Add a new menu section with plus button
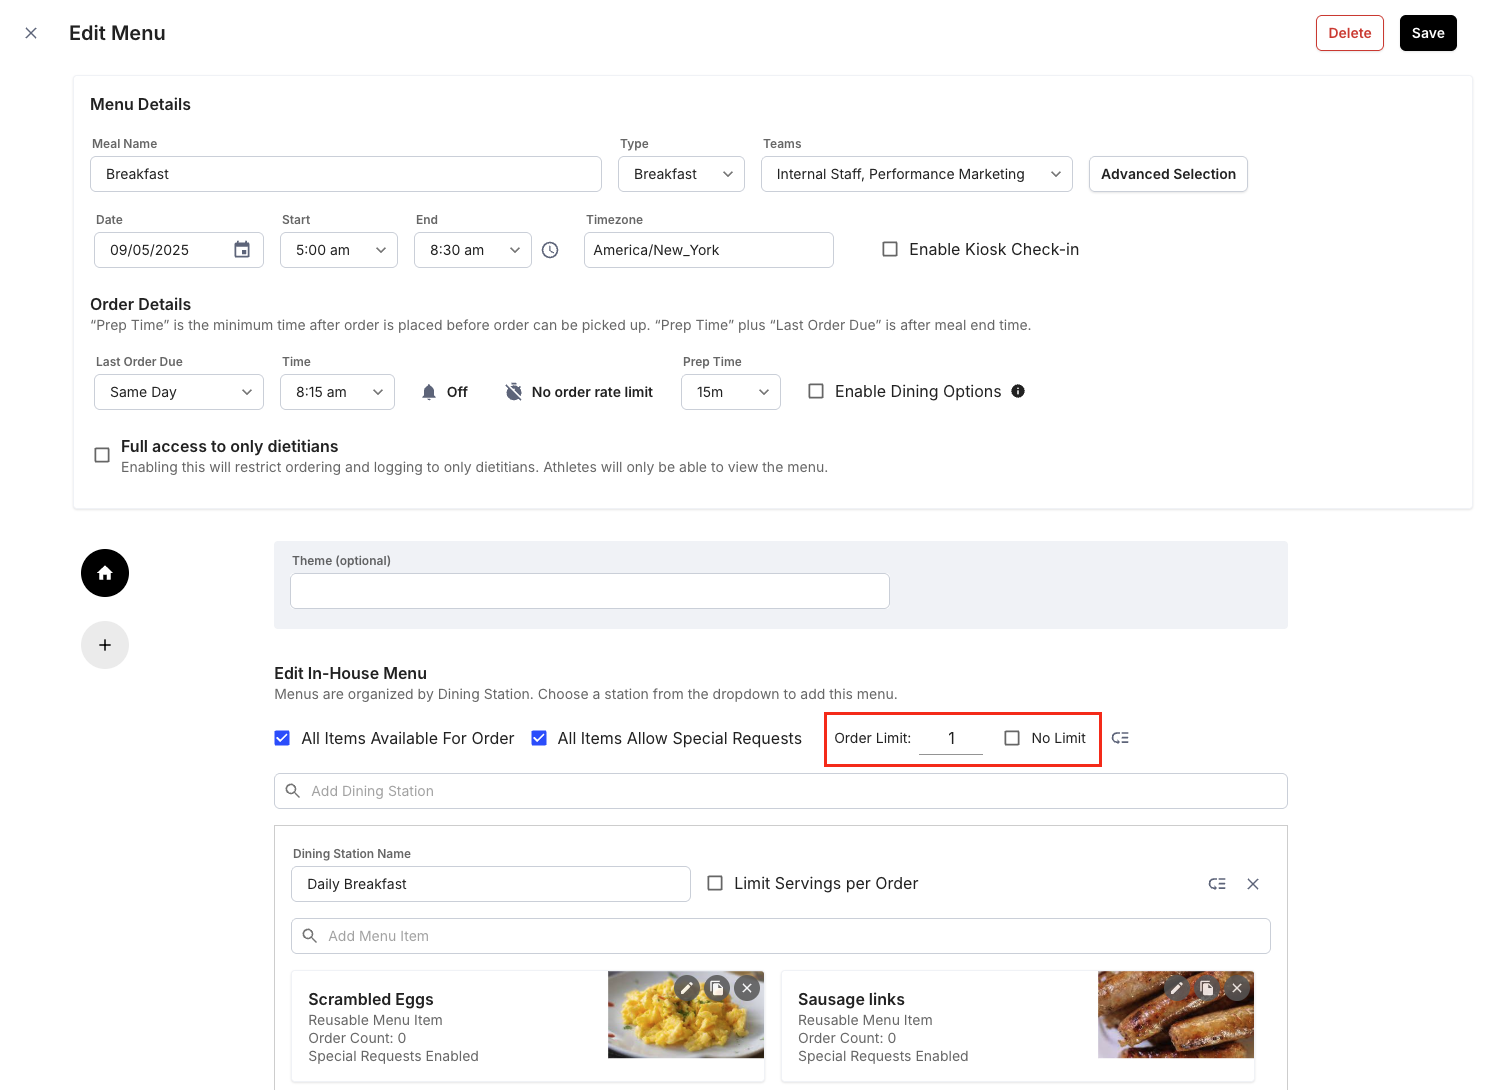 [x=105, y=645]
